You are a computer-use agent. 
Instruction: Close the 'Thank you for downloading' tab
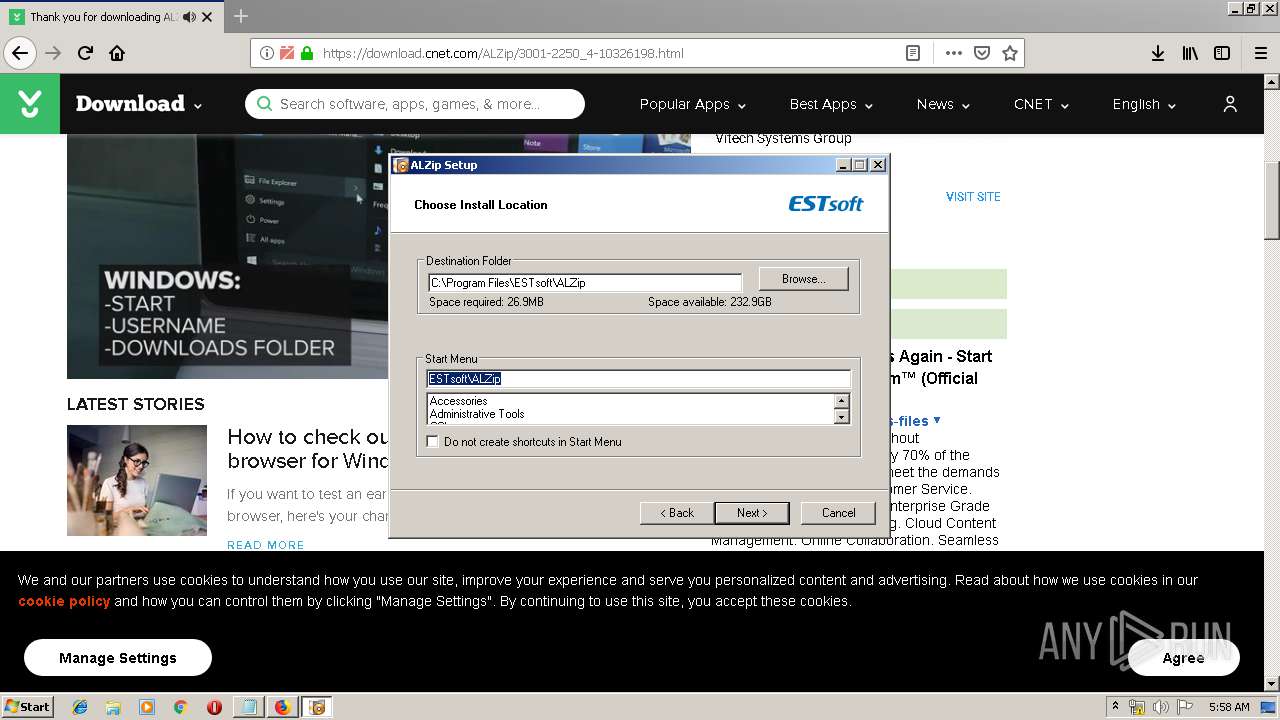click(x=207, y=17)
